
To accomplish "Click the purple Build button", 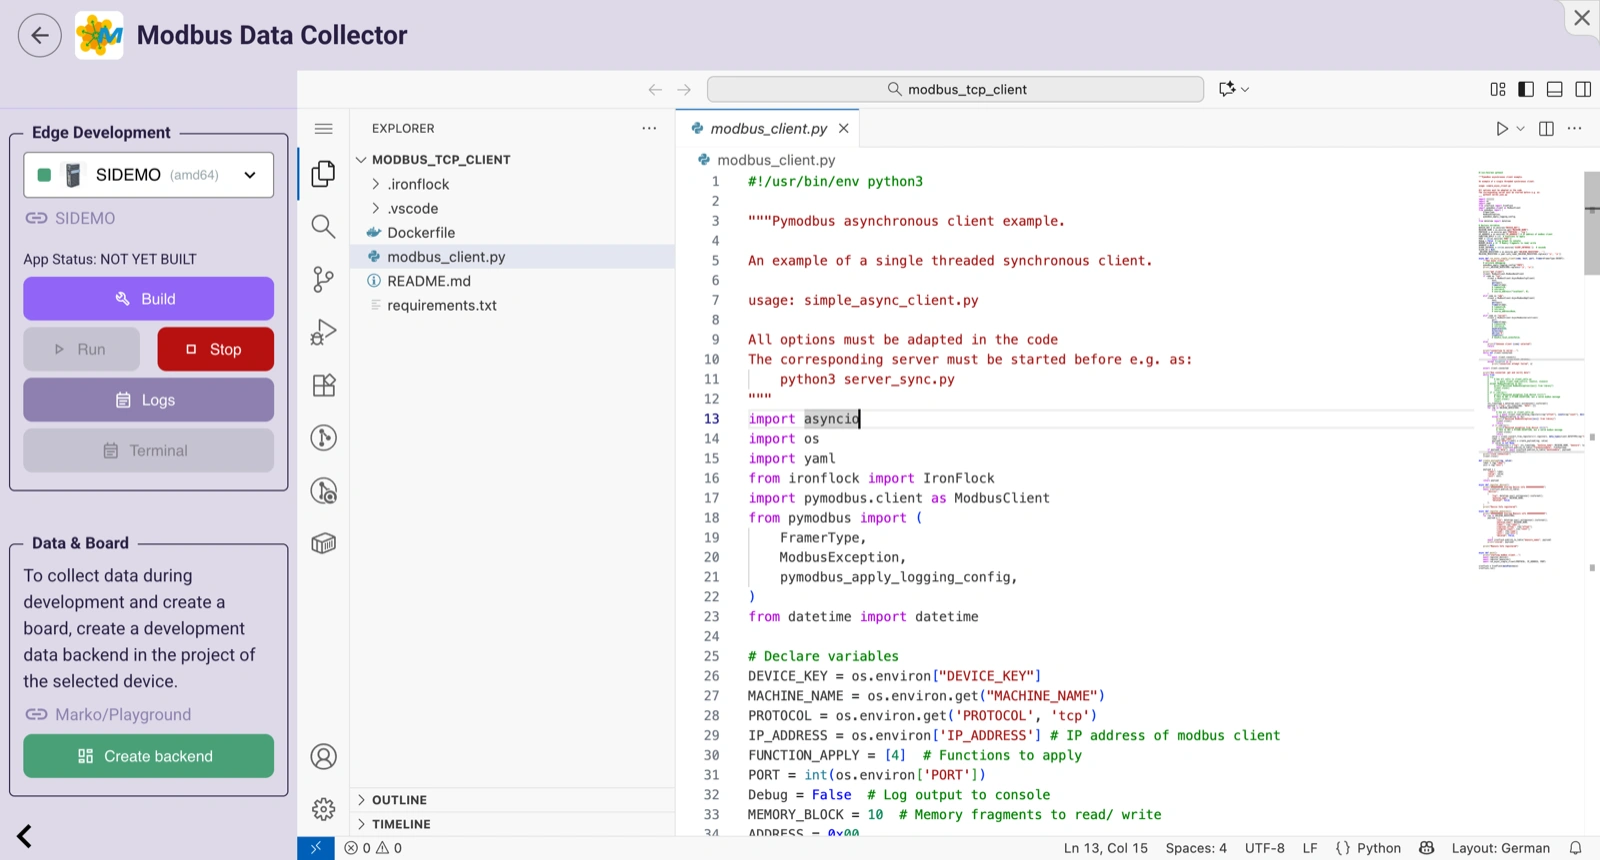I will (x=149, y=299).
